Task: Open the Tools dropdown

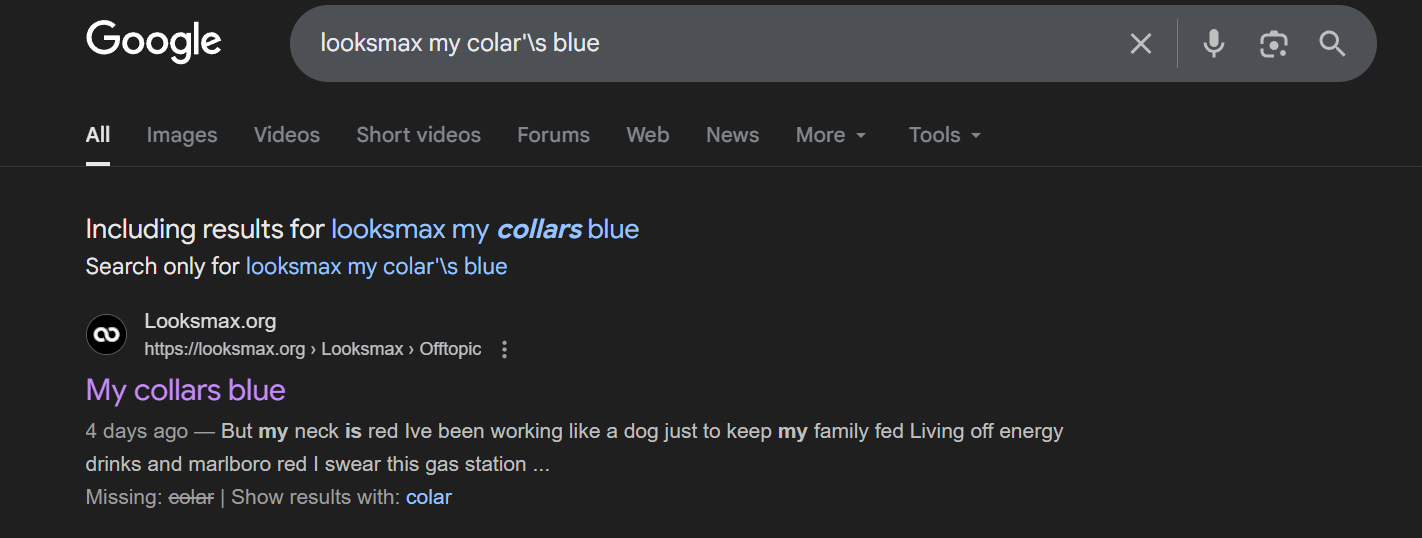Action: coord(944,135)
